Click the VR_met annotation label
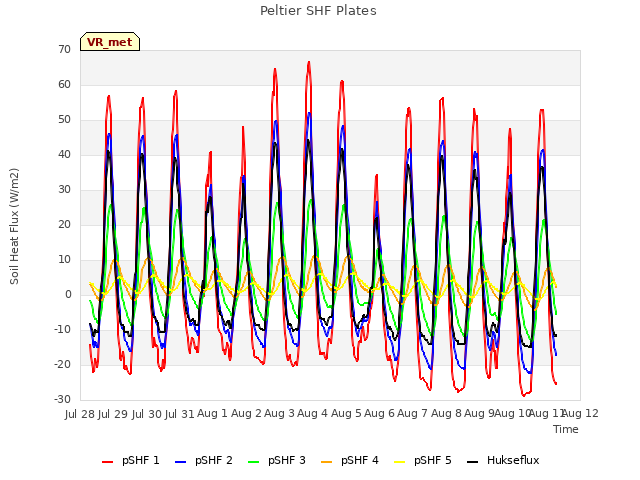 click(x=110, y=42)
